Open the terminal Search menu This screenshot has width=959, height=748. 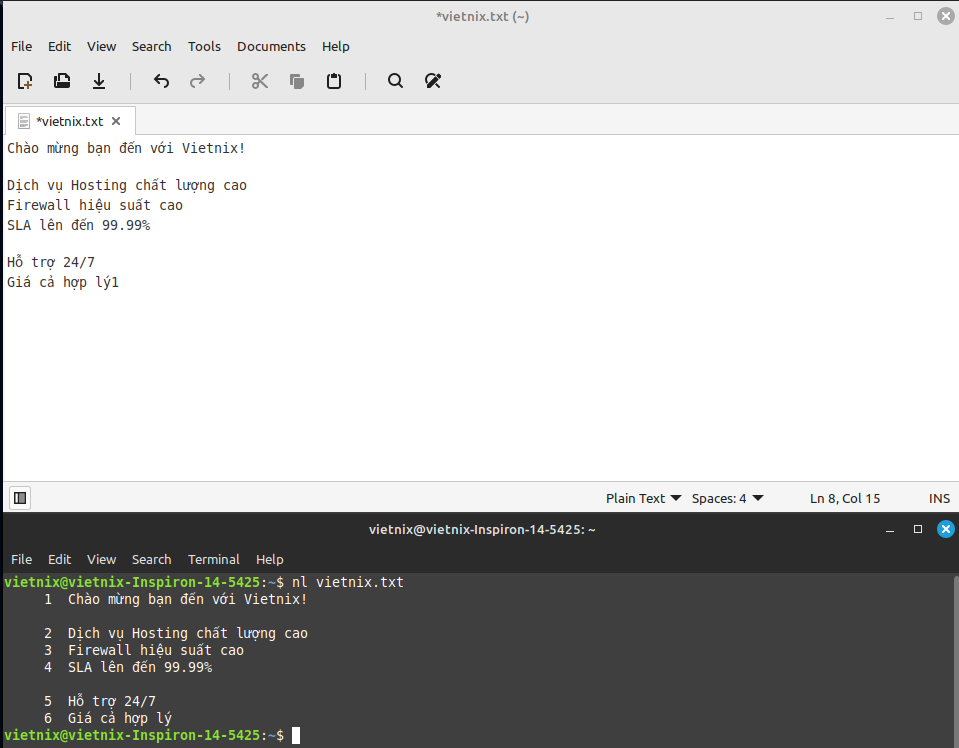click(x=152, y=560)
